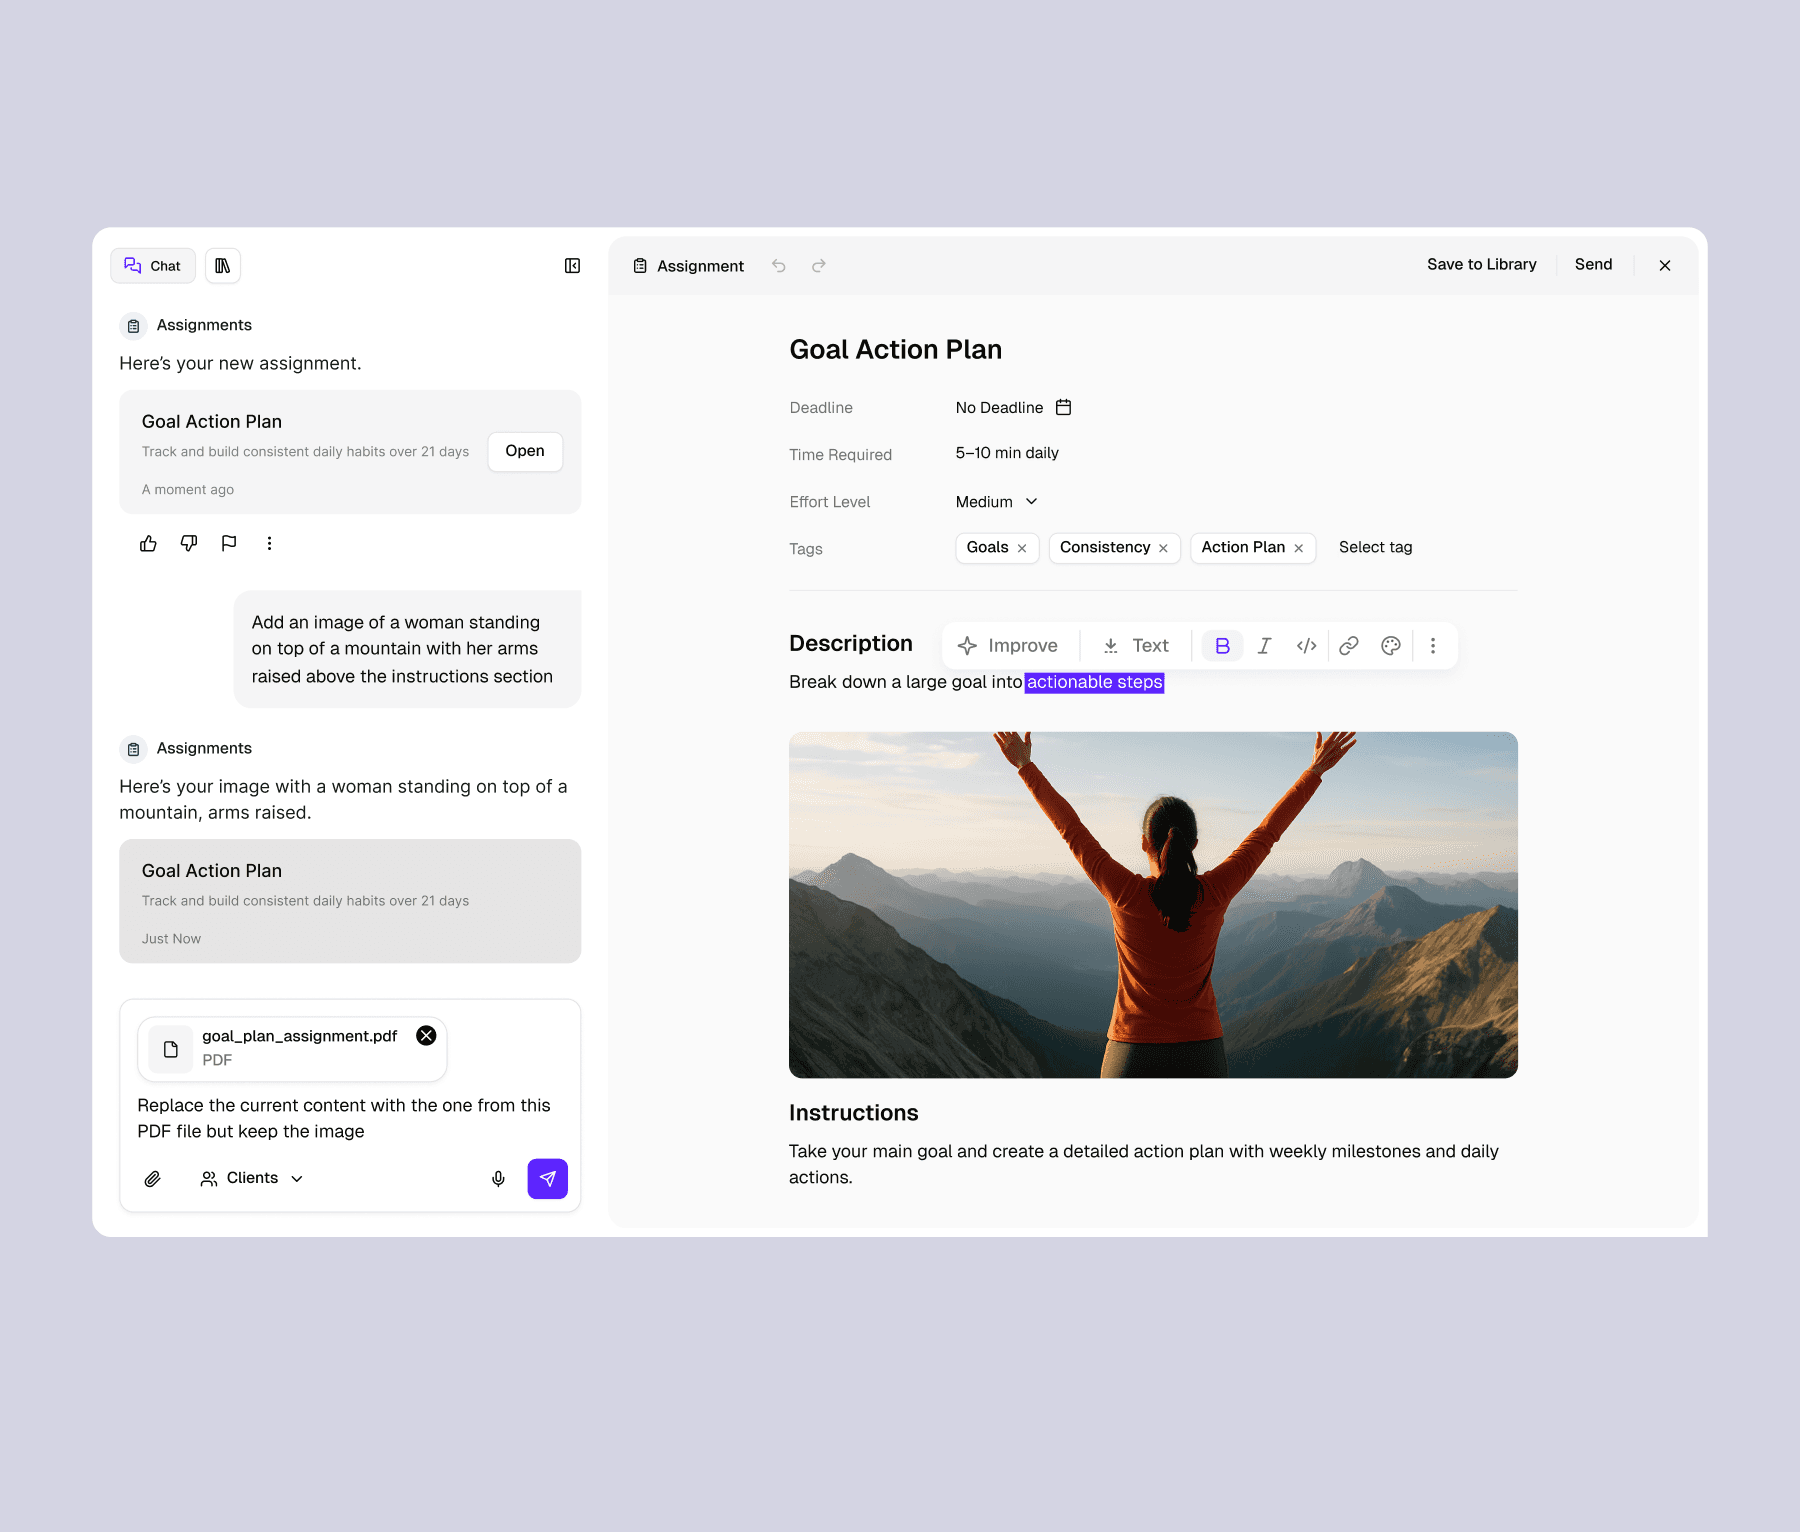Click the PDF file icon of the attachment
The width and height of the screenshot is (1800, 1532).
pos(171,1049)
